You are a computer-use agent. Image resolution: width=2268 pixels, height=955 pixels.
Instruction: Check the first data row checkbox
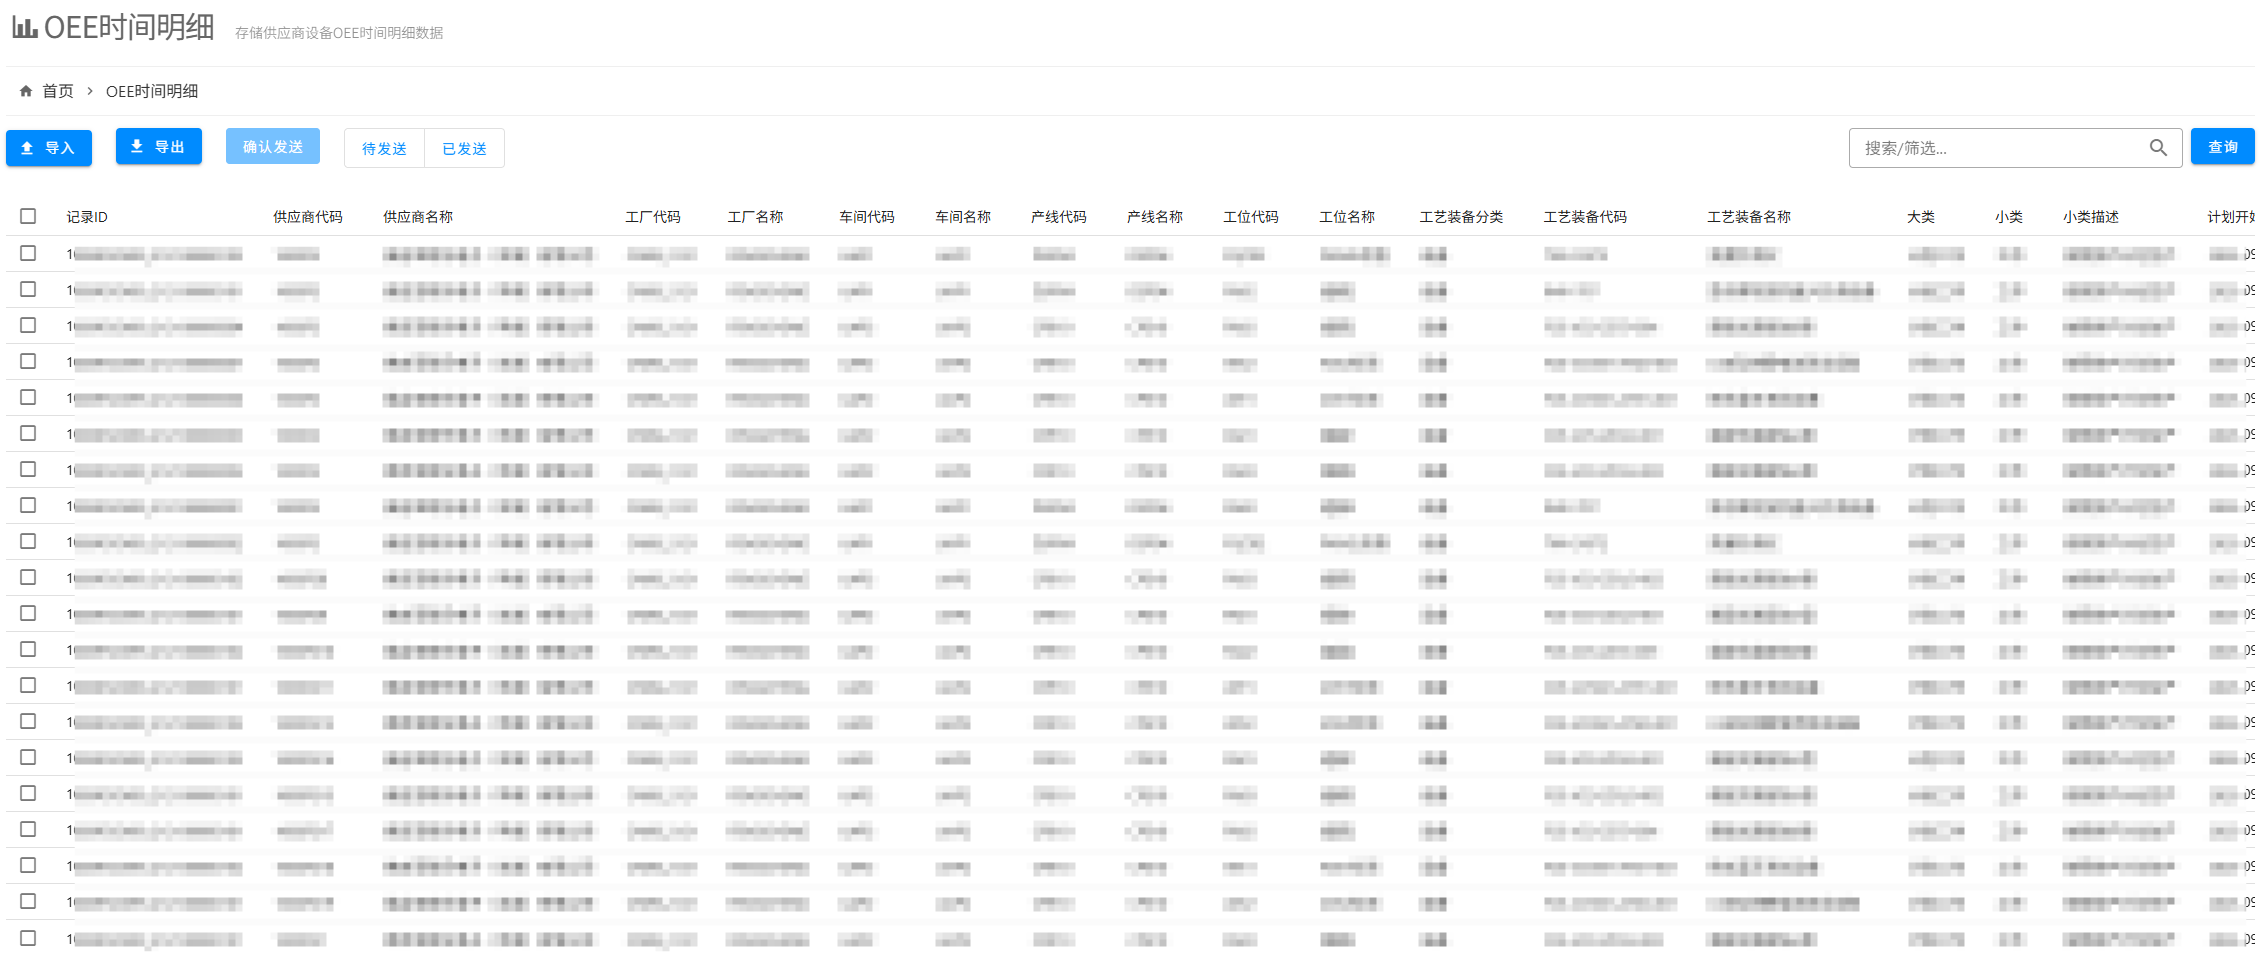point(28,254)
